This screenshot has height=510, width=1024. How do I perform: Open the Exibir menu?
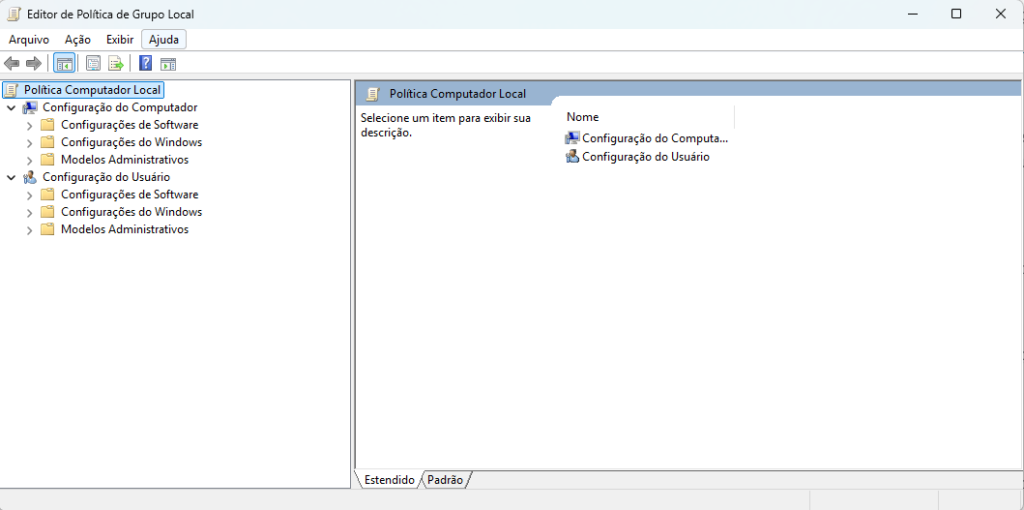[x=120, y=40]
